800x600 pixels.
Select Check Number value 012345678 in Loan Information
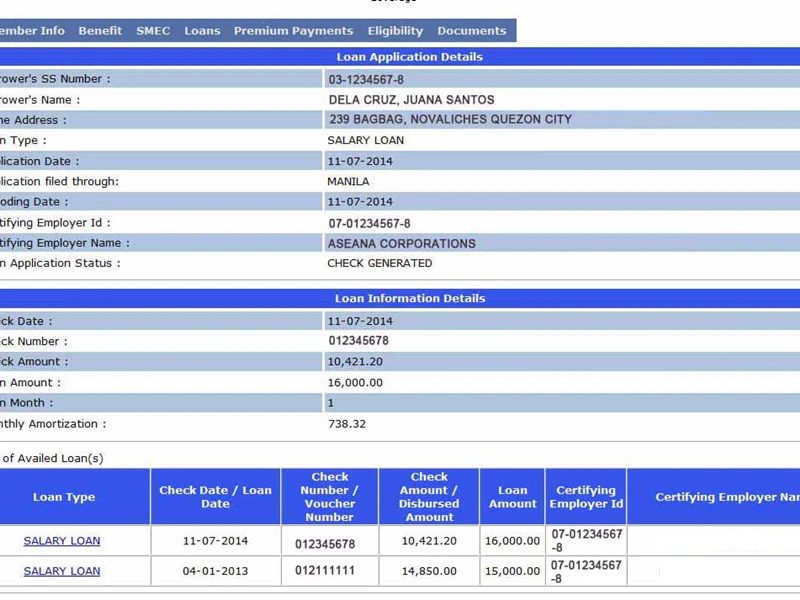358,340
